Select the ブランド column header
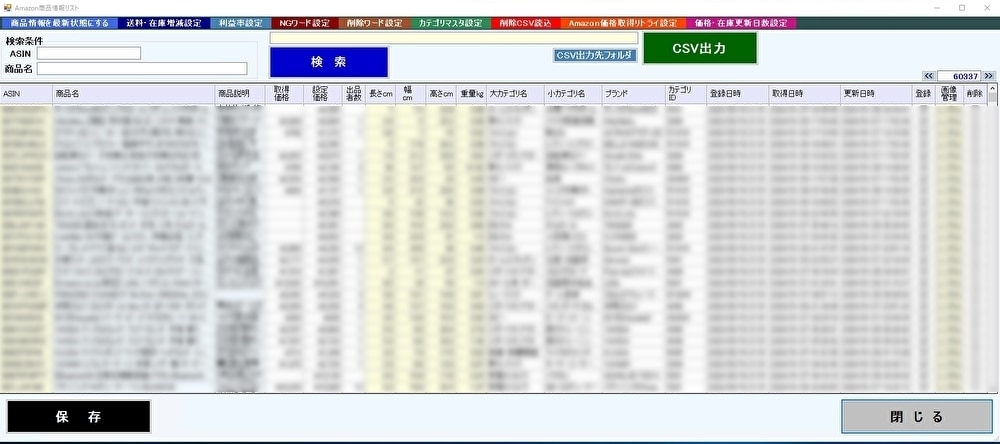This screenshot has width=1000, height=444. pyautogui.click(x=633, y=94)
